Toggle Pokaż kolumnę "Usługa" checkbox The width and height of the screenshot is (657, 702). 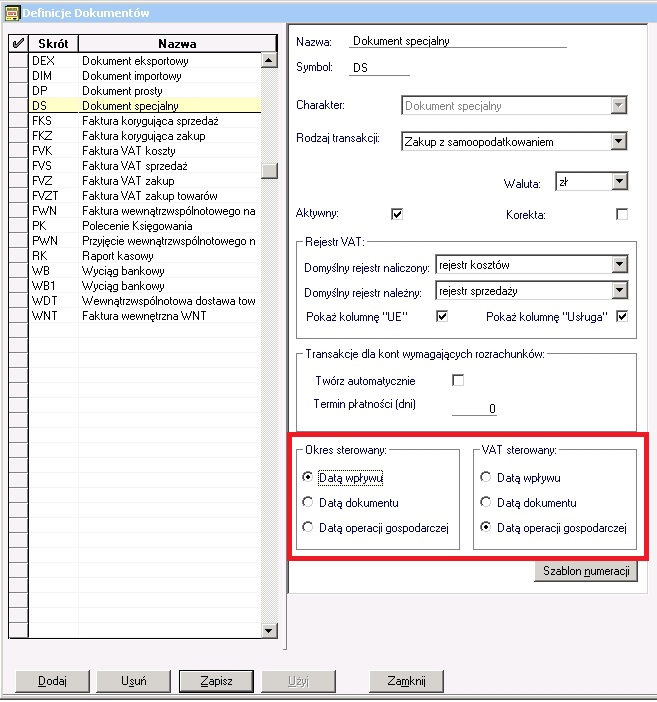[622, 317]
